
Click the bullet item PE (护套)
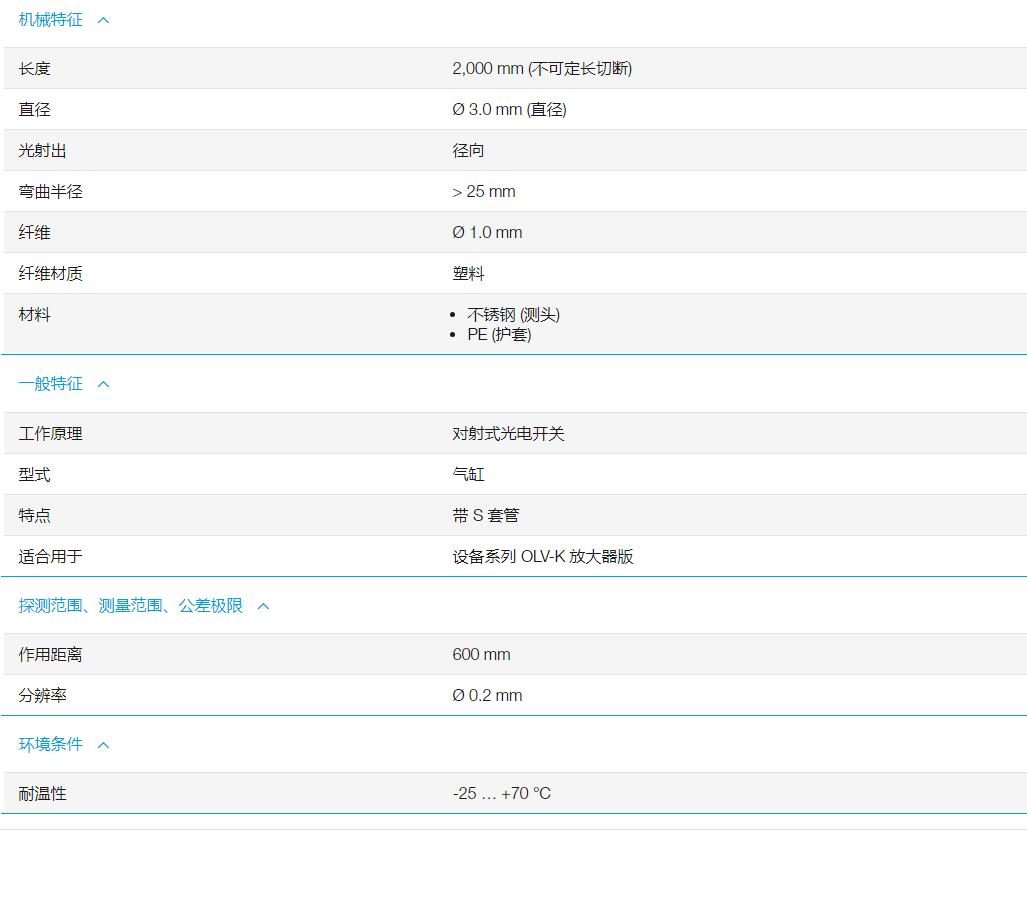pyautogui.click(x=497, y=334)
